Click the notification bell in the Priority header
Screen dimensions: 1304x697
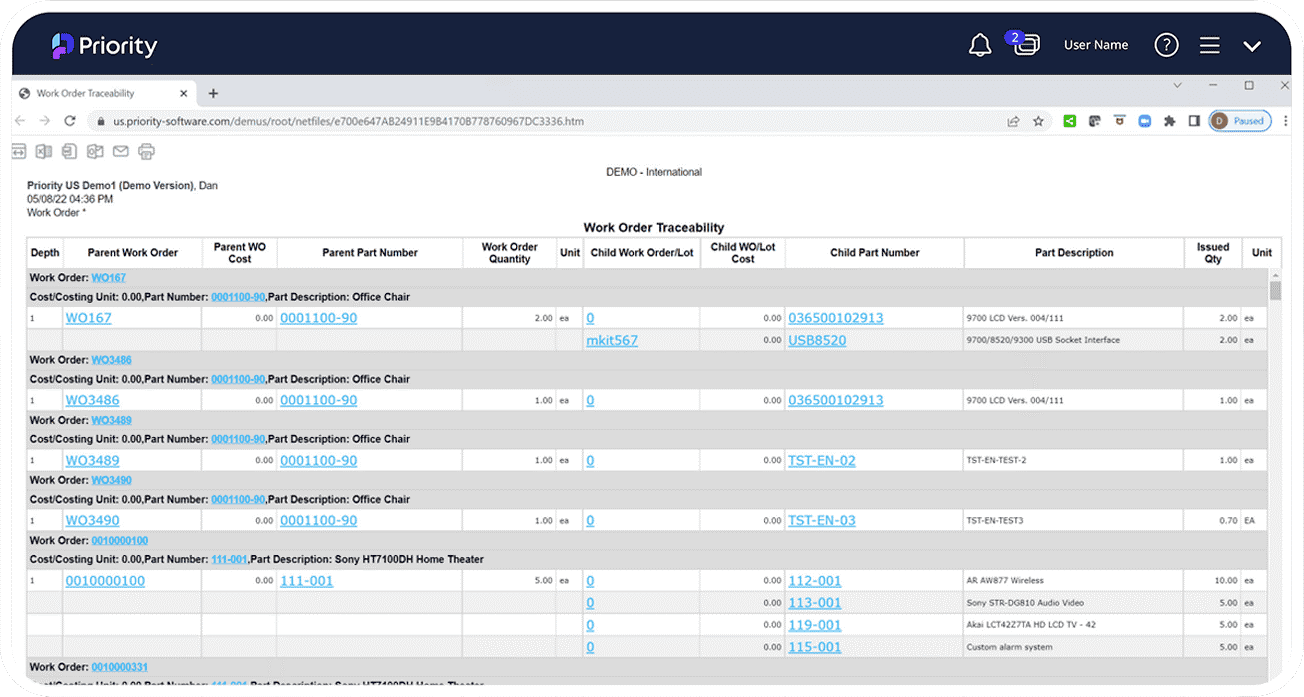click(980, 44)
